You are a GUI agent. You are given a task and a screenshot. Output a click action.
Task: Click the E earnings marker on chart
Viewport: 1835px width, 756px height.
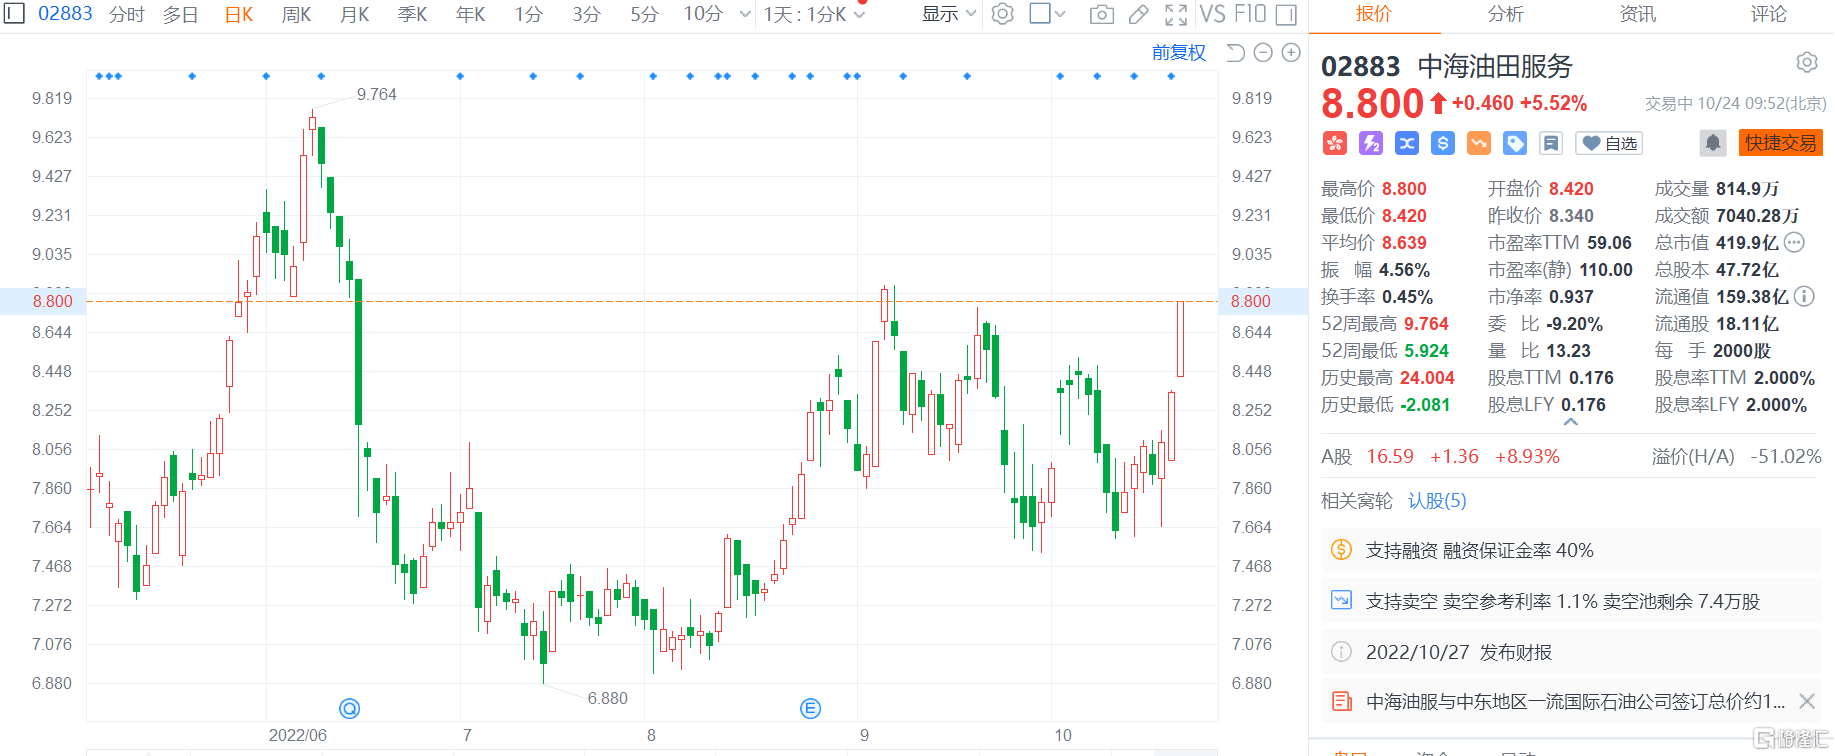coord(810,708)
